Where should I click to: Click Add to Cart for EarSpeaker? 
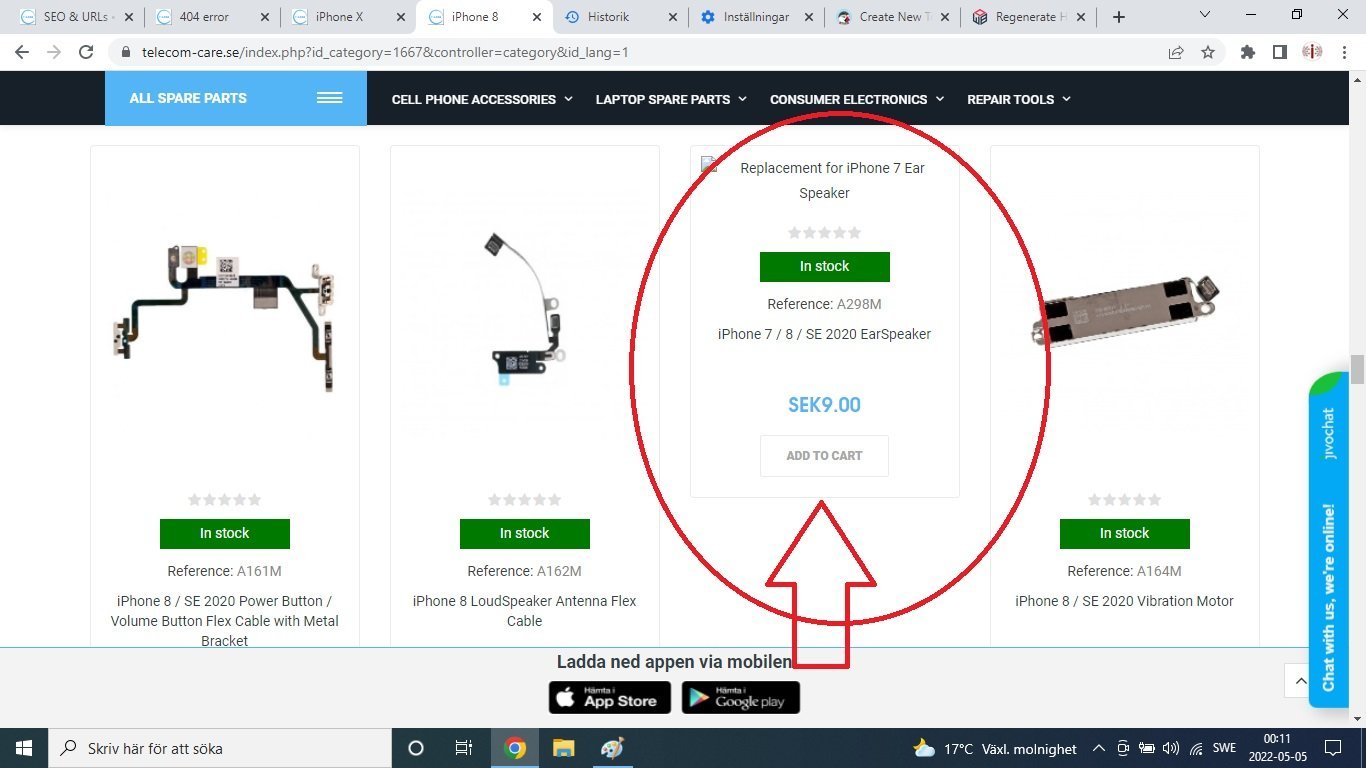(824, 456)
